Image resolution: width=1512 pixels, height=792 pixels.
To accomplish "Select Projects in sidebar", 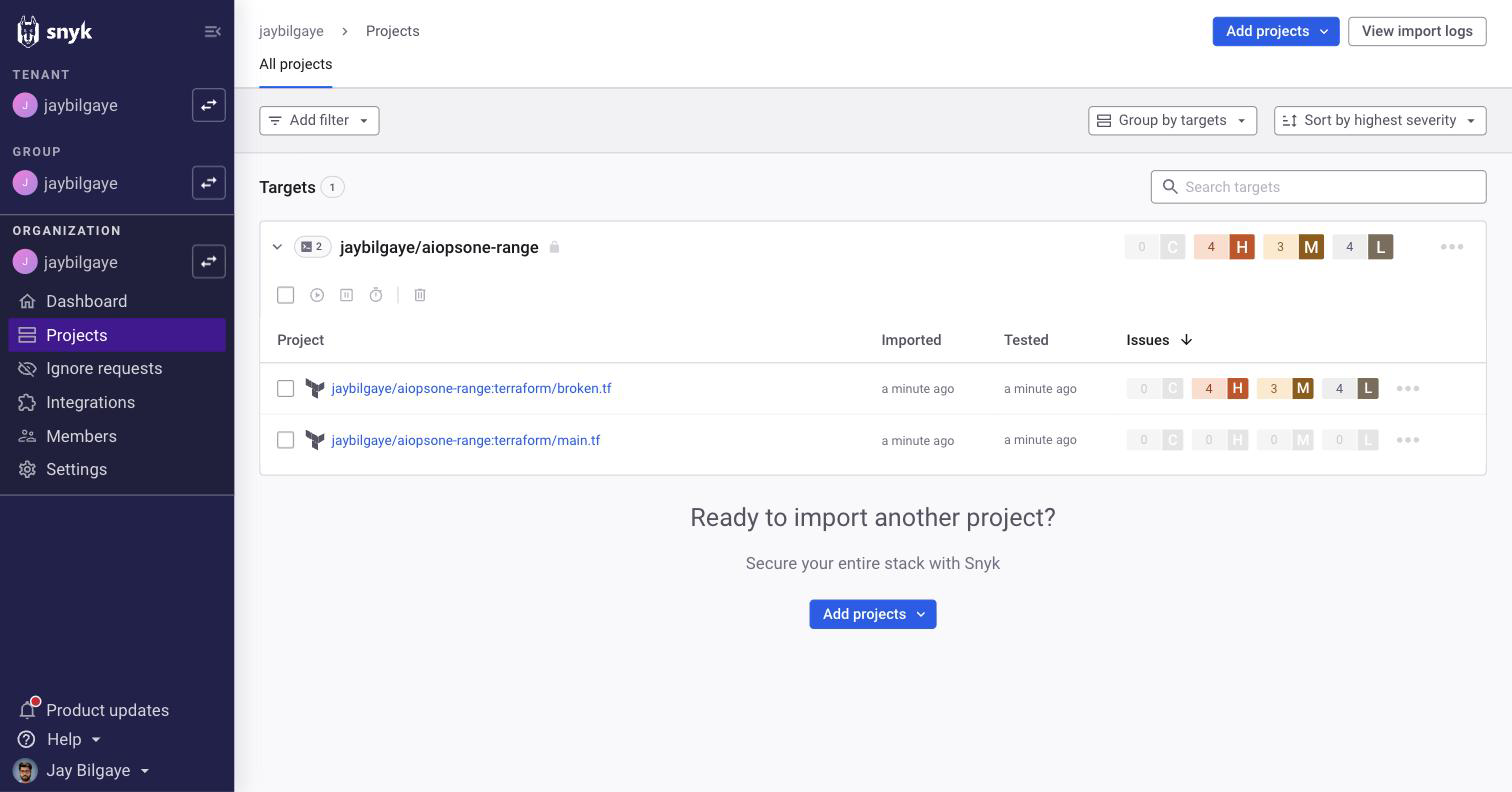I will (x=117, y=335).
